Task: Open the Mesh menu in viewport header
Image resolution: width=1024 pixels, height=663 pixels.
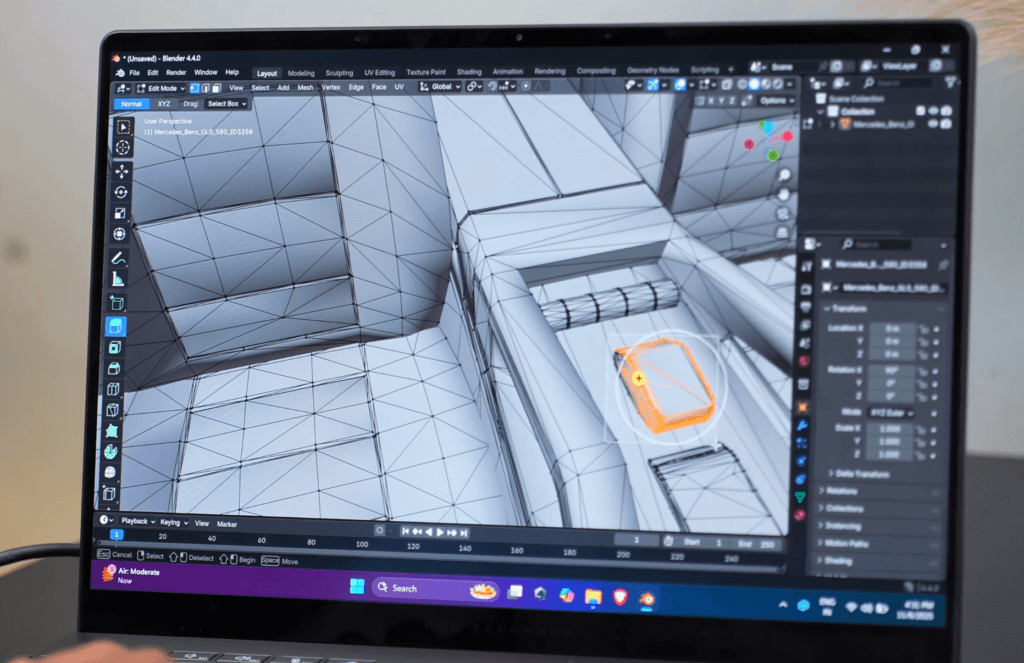Action: (305, 88)
